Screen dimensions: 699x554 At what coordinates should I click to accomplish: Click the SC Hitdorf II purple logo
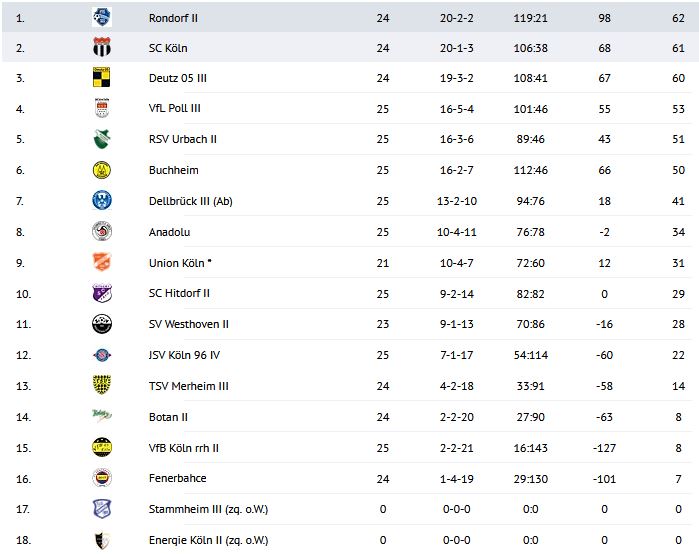point(102,294)
